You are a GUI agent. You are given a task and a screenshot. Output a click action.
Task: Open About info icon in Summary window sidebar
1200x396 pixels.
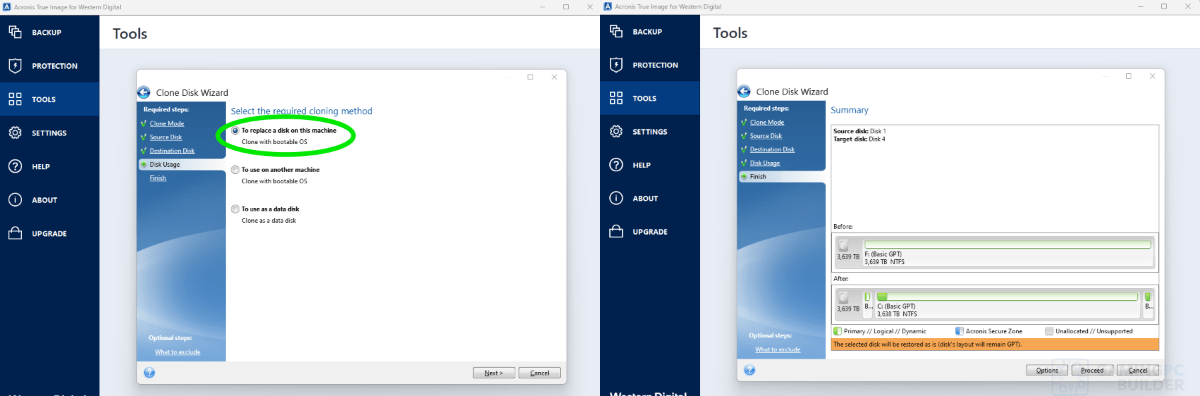615,198
